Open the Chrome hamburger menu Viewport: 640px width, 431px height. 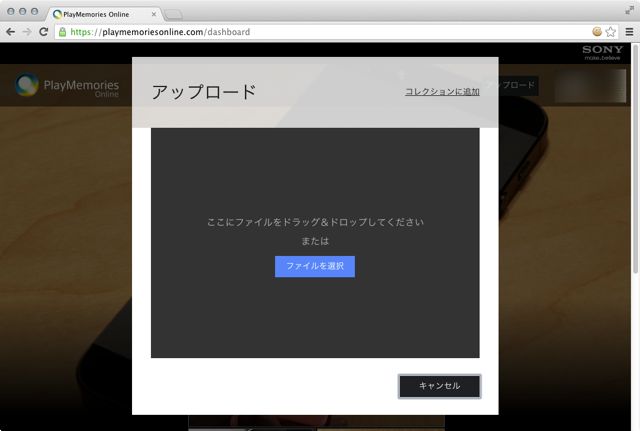(629, 32)
